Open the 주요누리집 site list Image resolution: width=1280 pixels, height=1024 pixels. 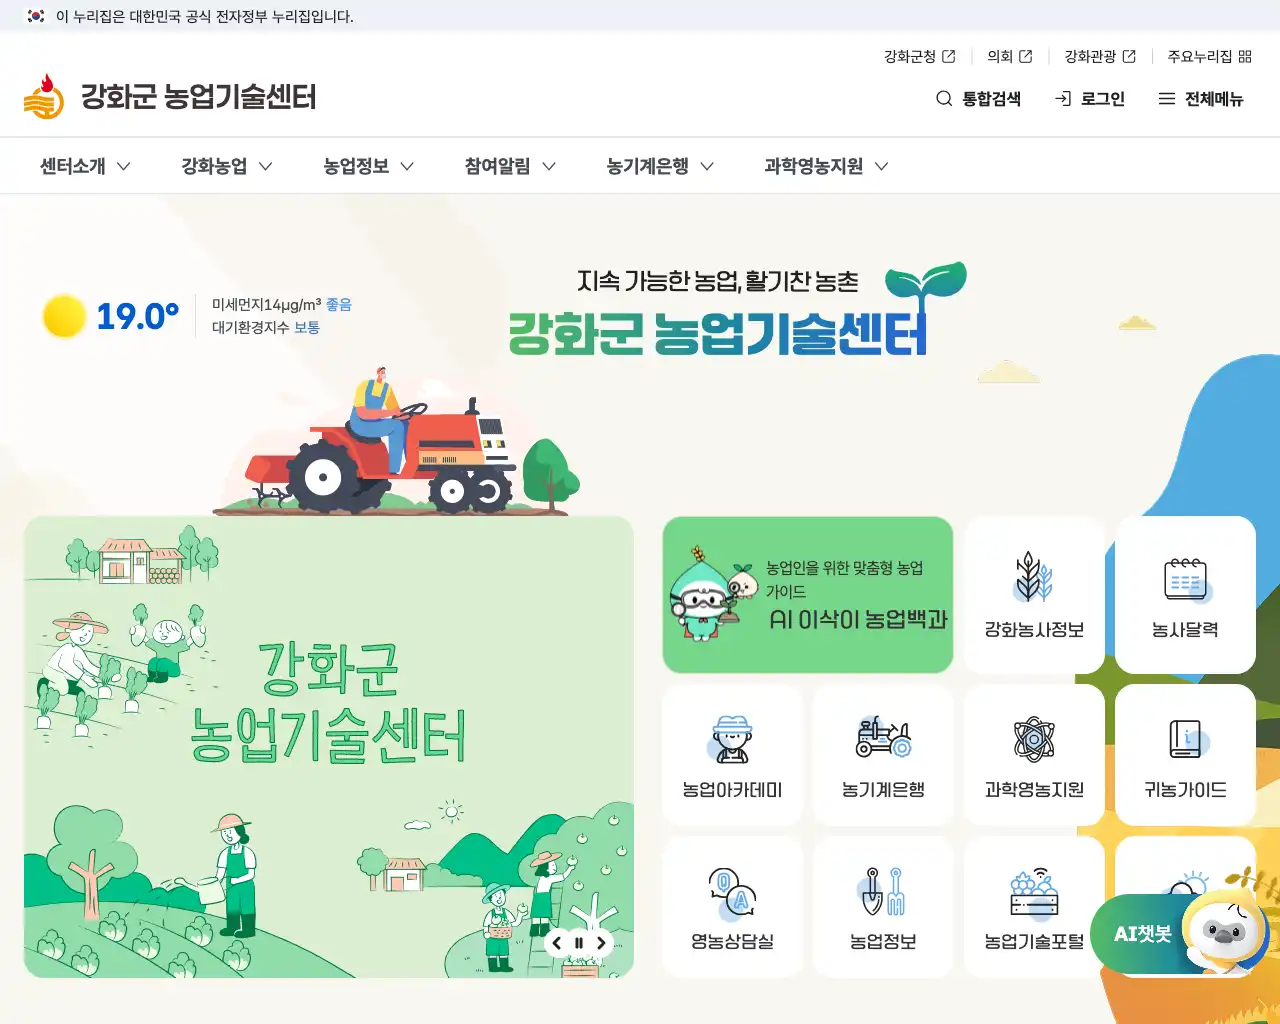(x=1210, y=57)
